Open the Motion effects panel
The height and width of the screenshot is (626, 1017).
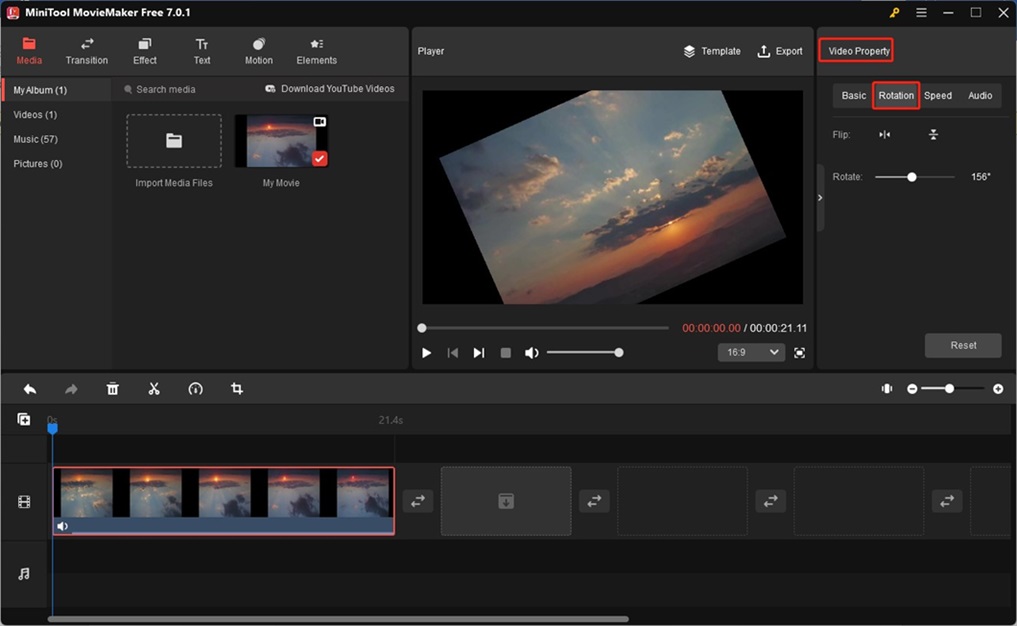click(258, 50)
